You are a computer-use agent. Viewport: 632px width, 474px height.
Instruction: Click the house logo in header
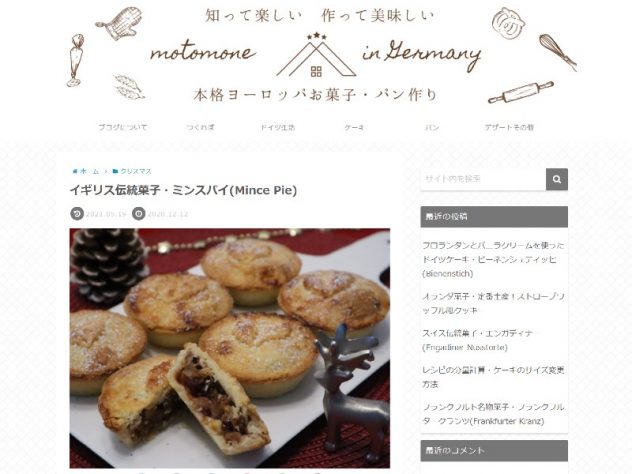316,55
